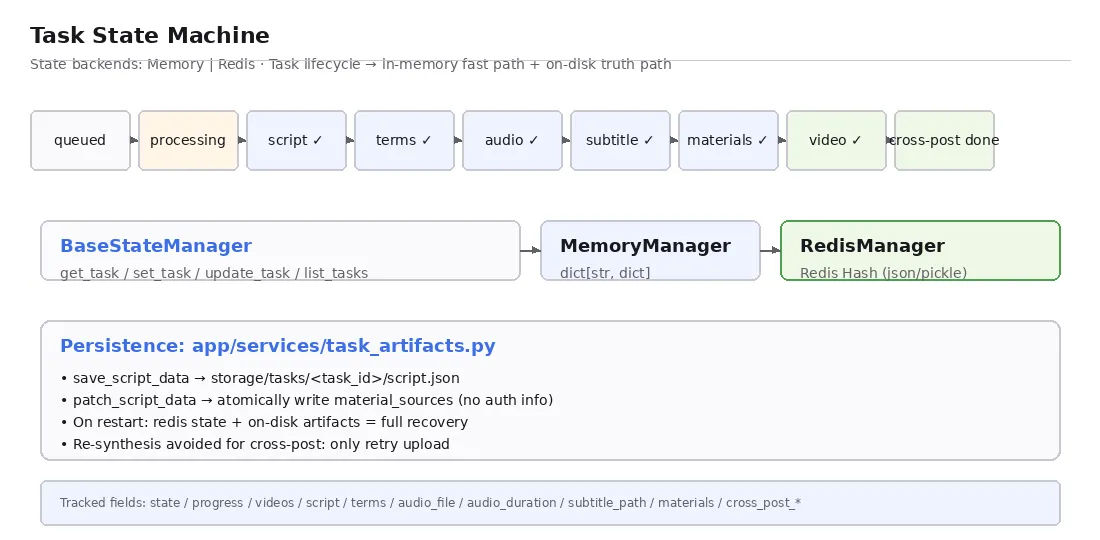Select the processing state box
The width and height of the screenshot is (1100, 540).
click(x=189, y=140)
